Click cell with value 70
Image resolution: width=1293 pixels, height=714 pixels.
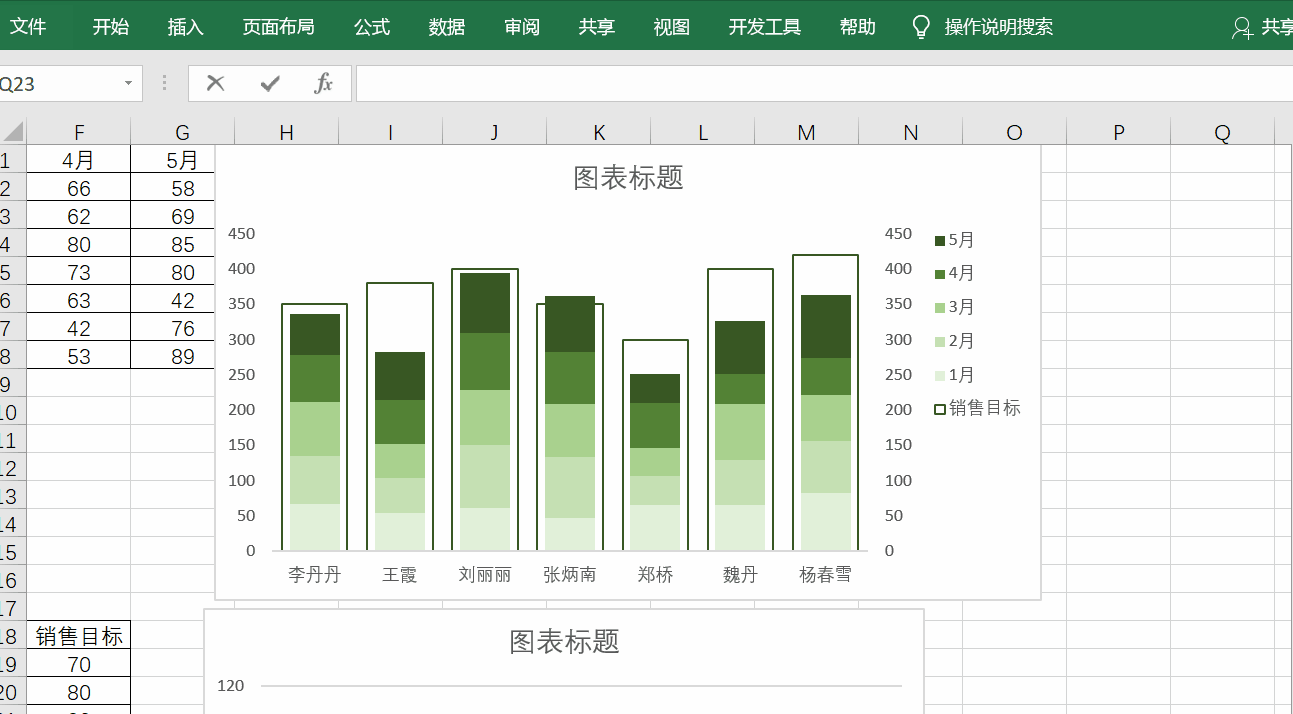(x=79, y=664)
